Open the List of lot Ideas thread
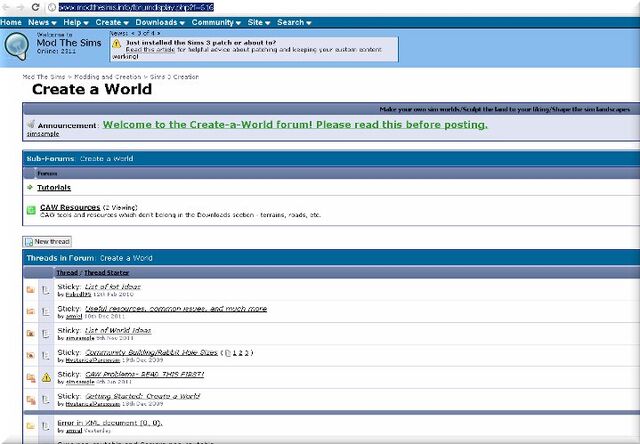The height and width of the screenshot is (444, 640). click(x=113, y=286)
